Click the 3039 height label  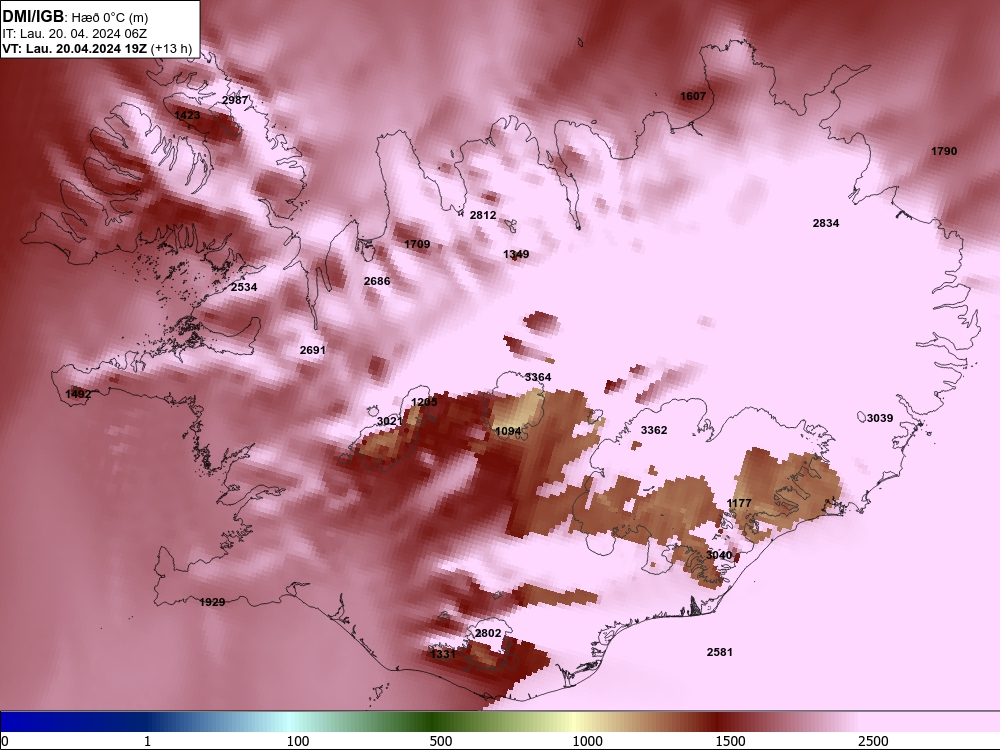[x=879, y=418]
